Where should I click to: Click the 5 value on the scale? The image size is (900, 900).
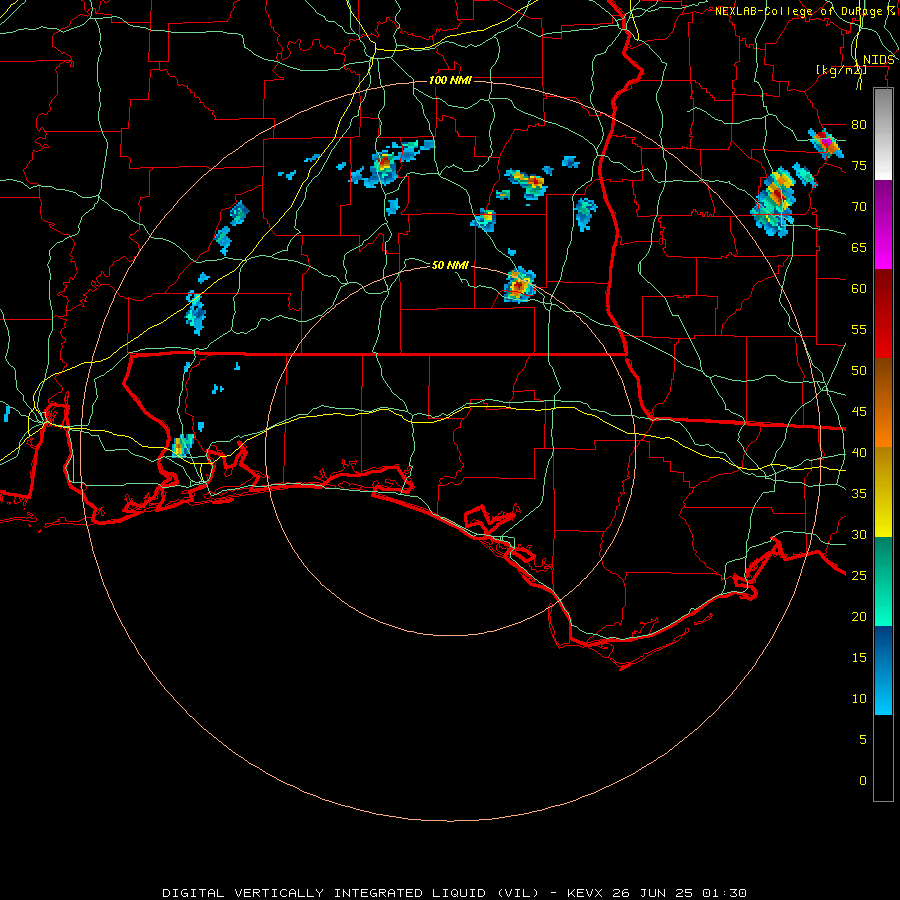coord(863,740)
